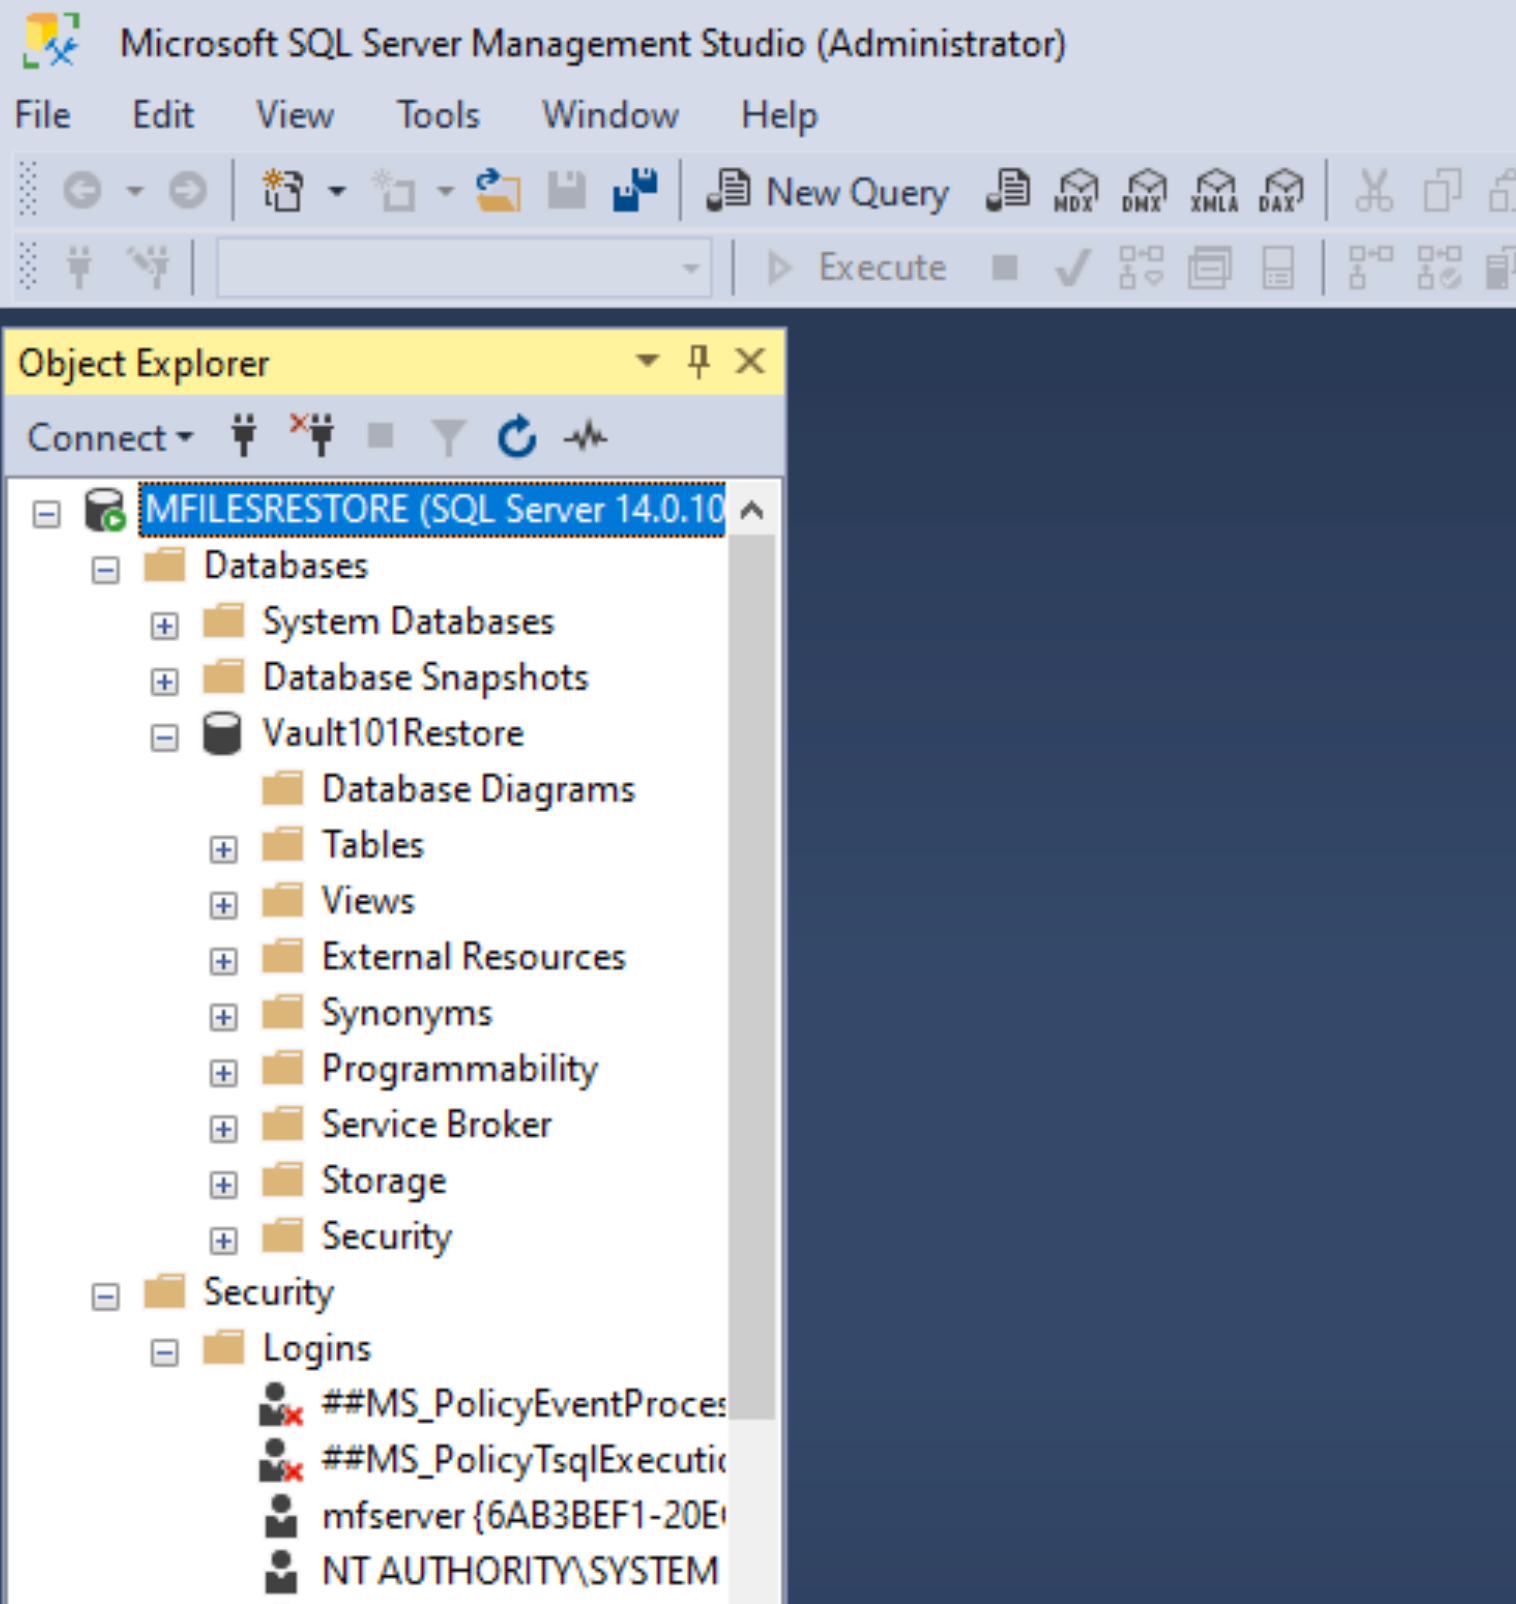
Task: Toggle the Object Explorer auto-hide pin
Action: 699,360
